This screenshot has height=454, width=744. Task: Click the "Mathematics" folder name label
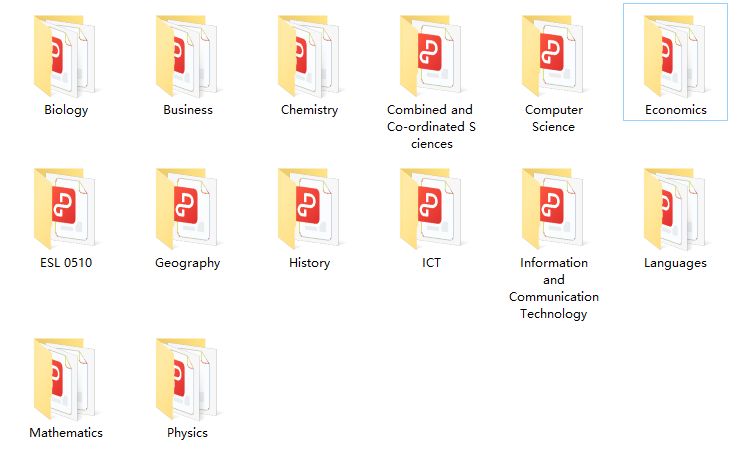pos(66,433)
